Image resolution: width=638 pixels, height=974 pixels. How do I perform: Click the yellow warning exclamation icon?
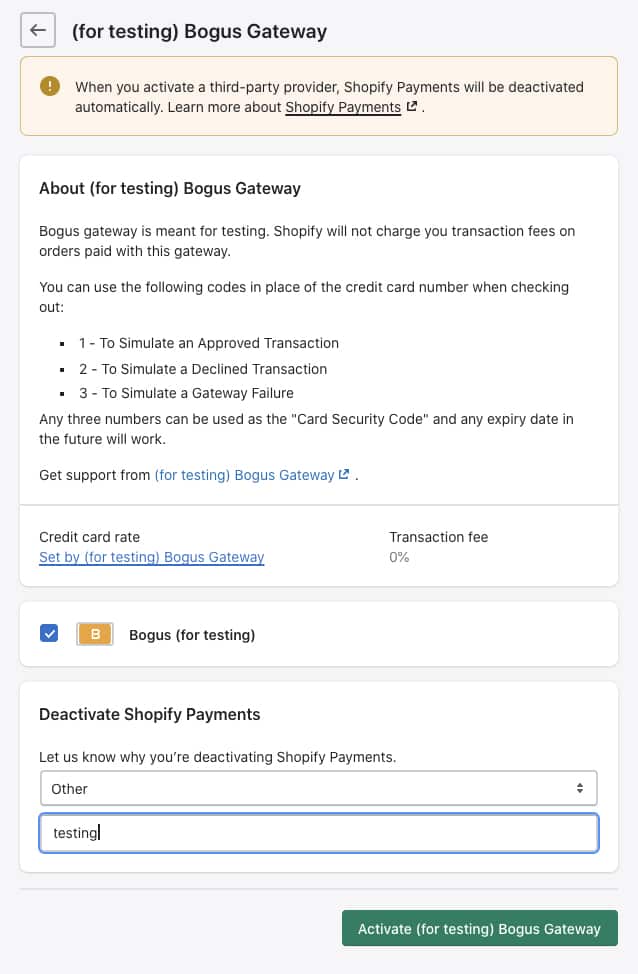click(50, 86)
